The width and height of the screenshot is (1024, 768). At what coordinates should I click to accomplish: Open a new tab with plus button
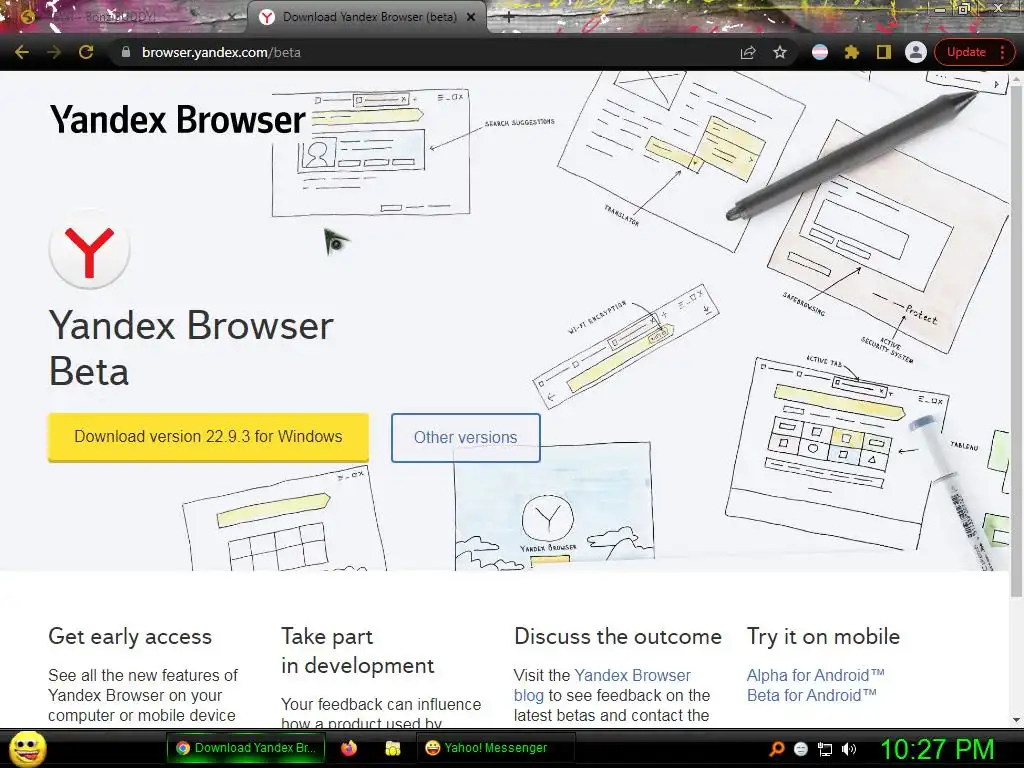point(508,18)
